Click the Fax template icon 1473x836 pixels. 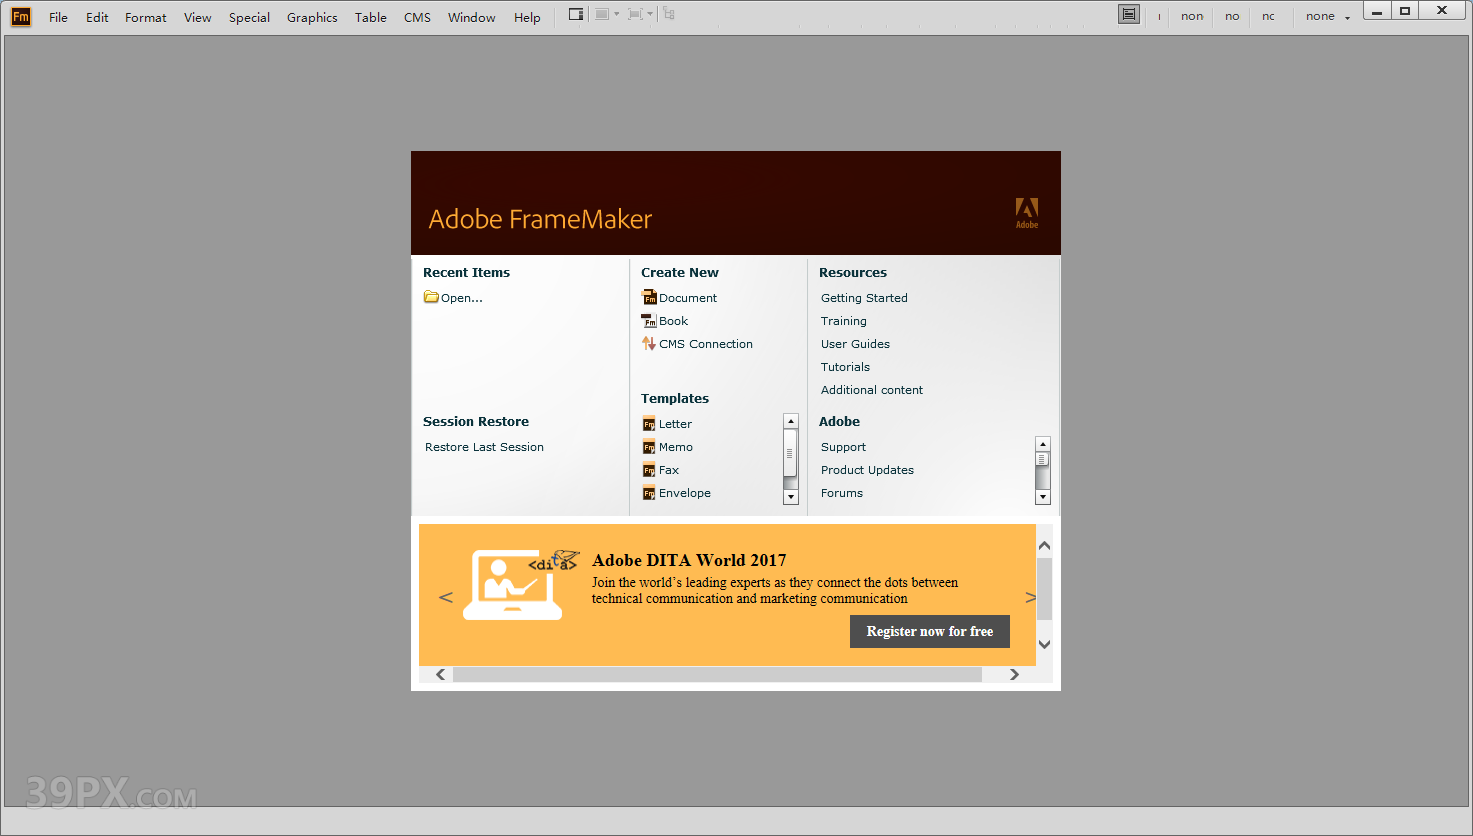click(649, 470)
